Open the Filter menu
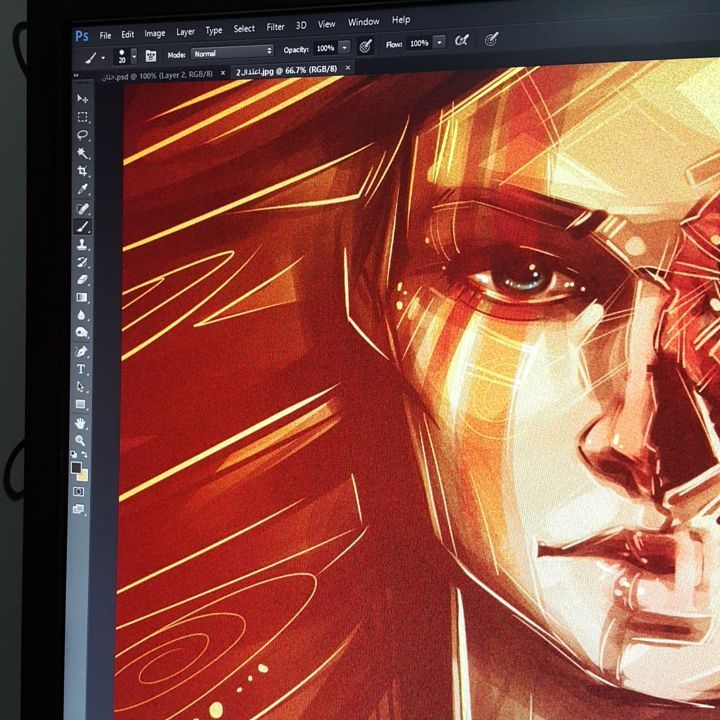 coord(276,27)
